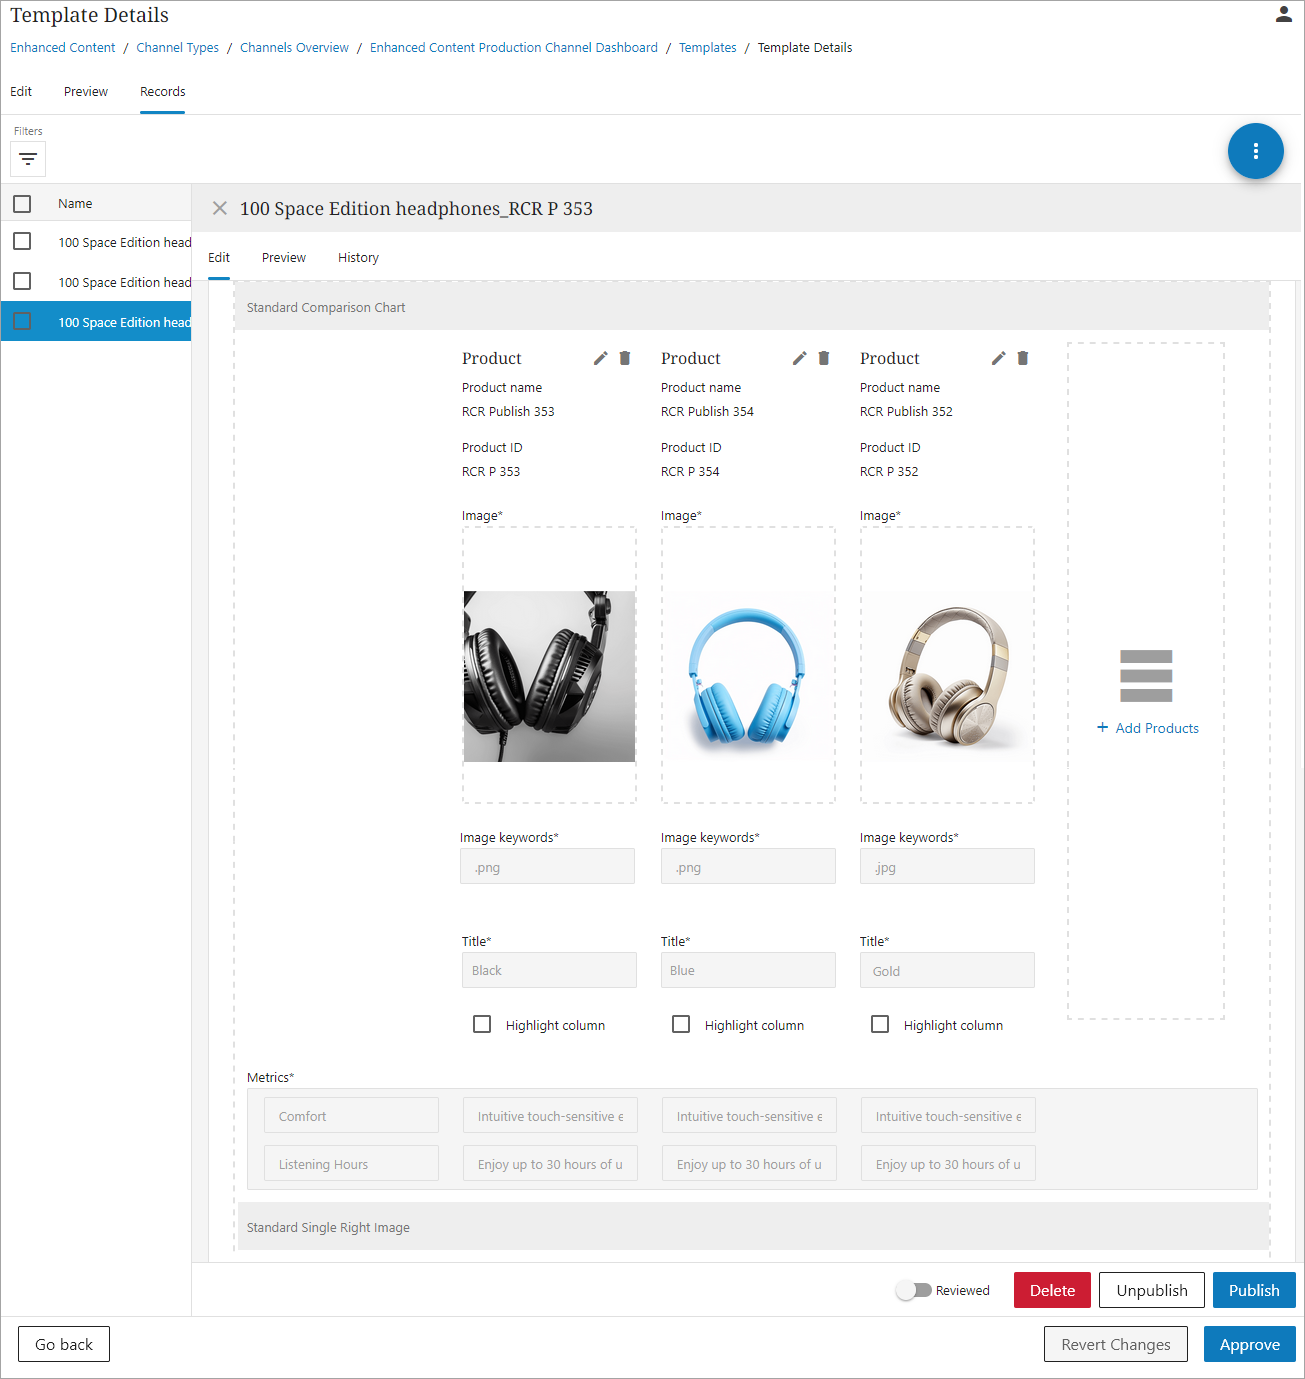Open the blue three-dot actions menu
The width and height of the screenshot is (1305, 1379).
[x=1255, y=151]
